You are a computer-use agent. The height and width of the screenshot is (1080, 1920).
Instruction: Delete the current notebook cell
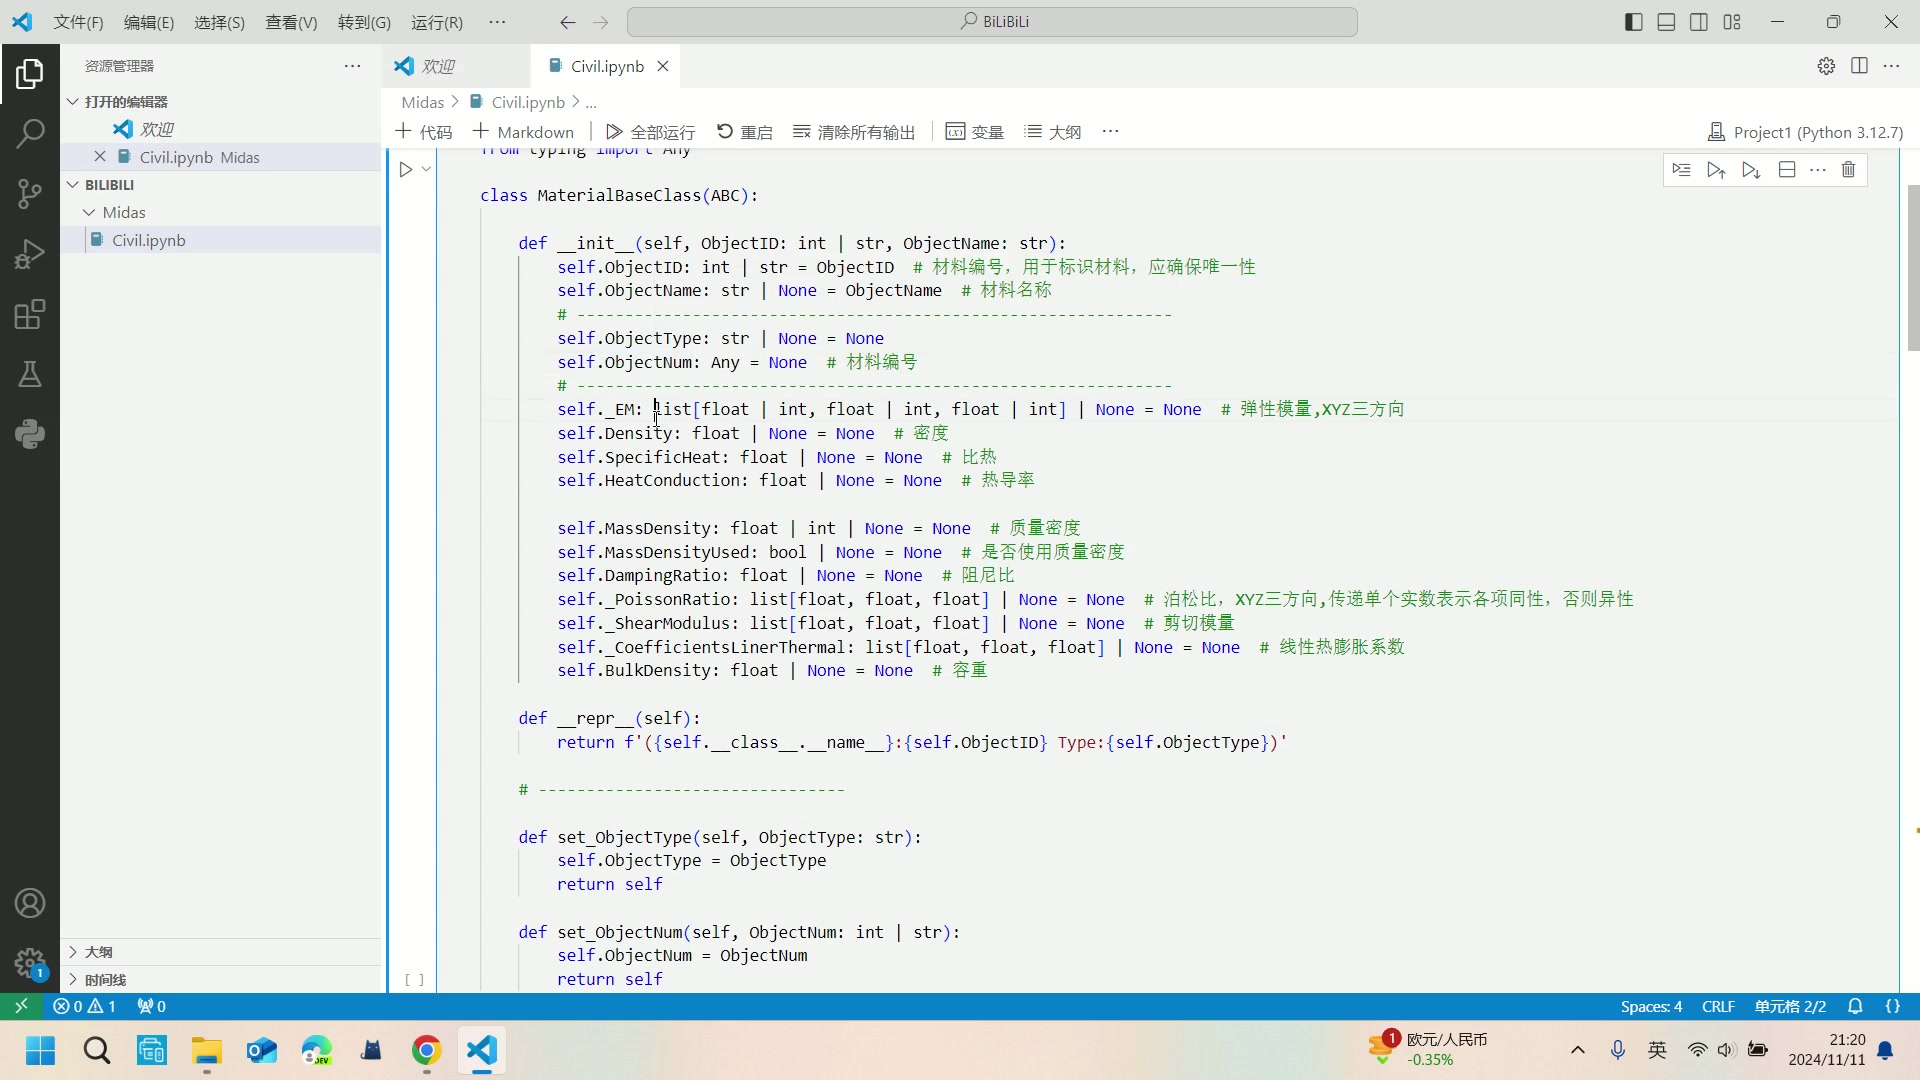[1848, 170]
